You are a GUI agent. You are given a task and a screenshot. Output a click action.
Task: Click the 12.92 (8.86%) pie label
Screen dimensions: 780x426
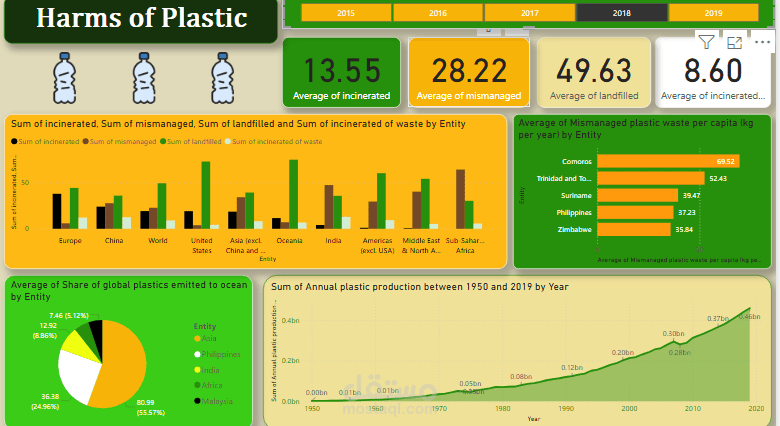click(x=45, y=330)
